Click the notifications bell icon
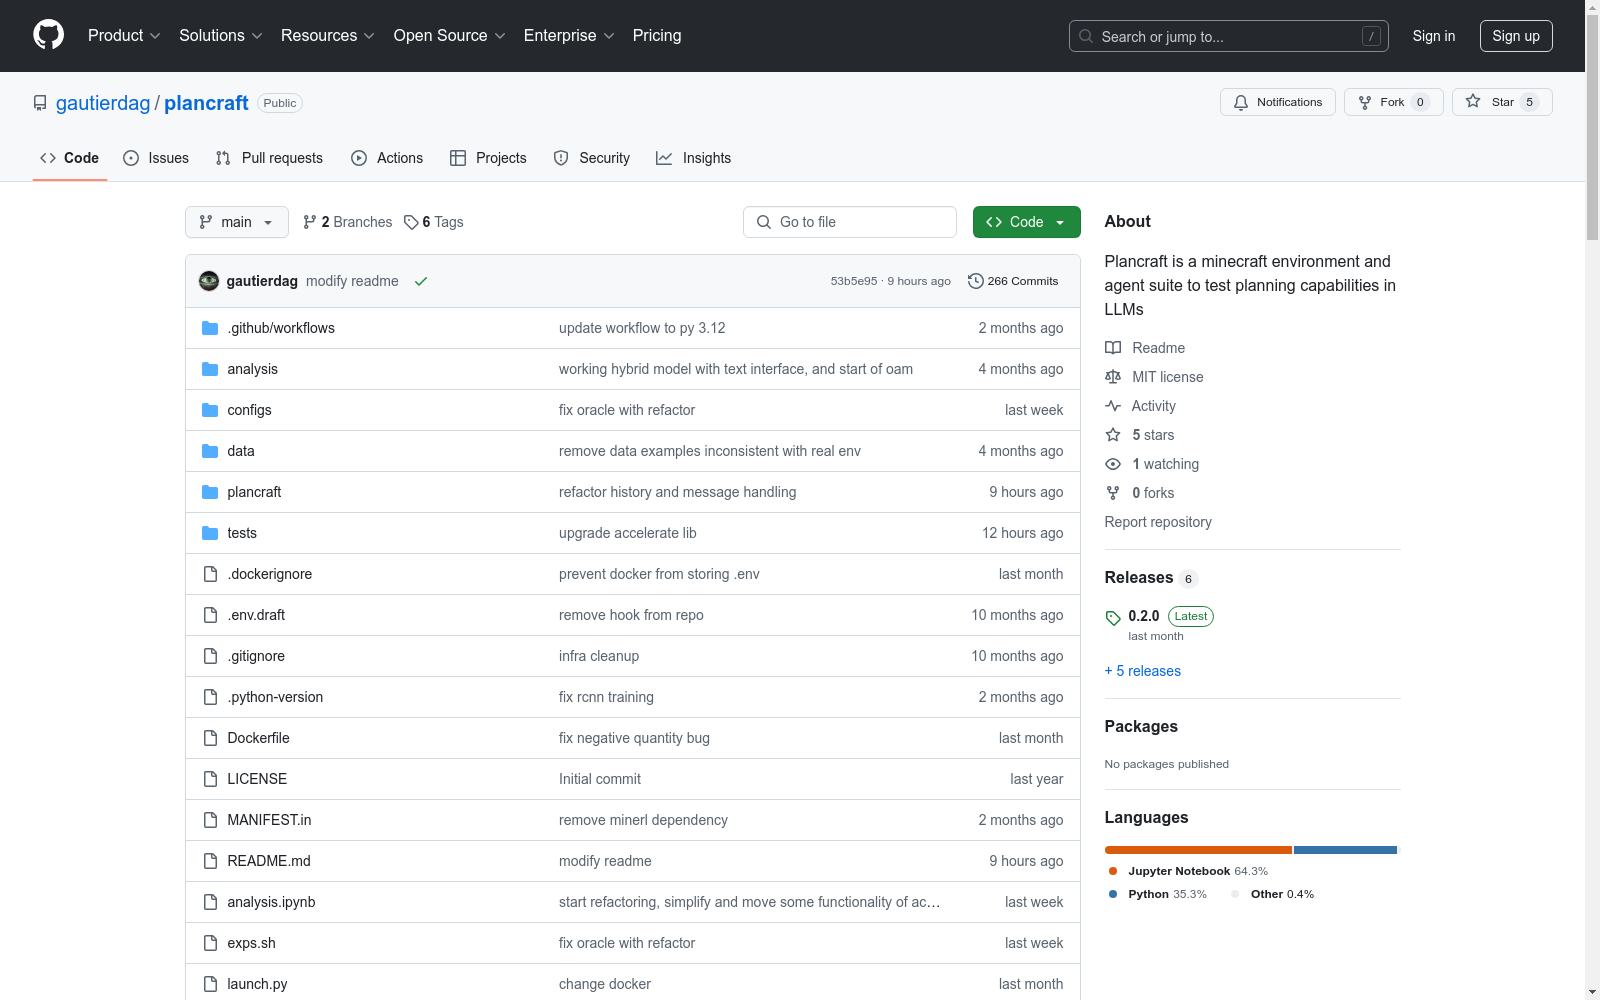The image size is (1600, 1000). [x=1241, y=102]
